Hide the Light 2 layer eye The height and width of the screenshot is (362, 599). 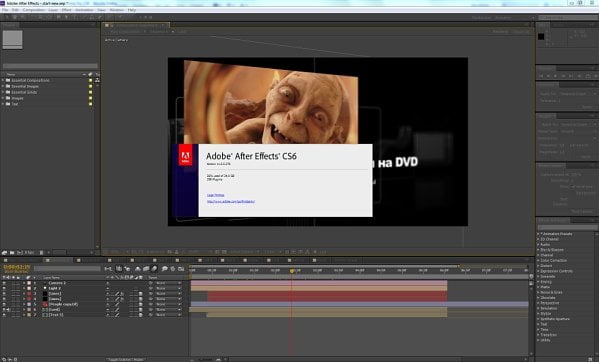pos(4,288)
